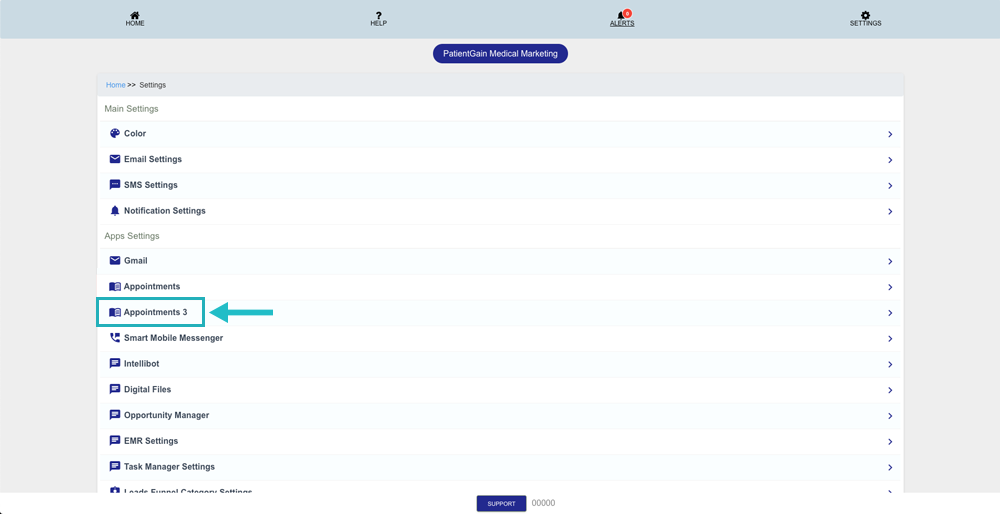This screenshot has width=1000, height=514.
Task: Open Notification Settings label
Action: (165, 210)
